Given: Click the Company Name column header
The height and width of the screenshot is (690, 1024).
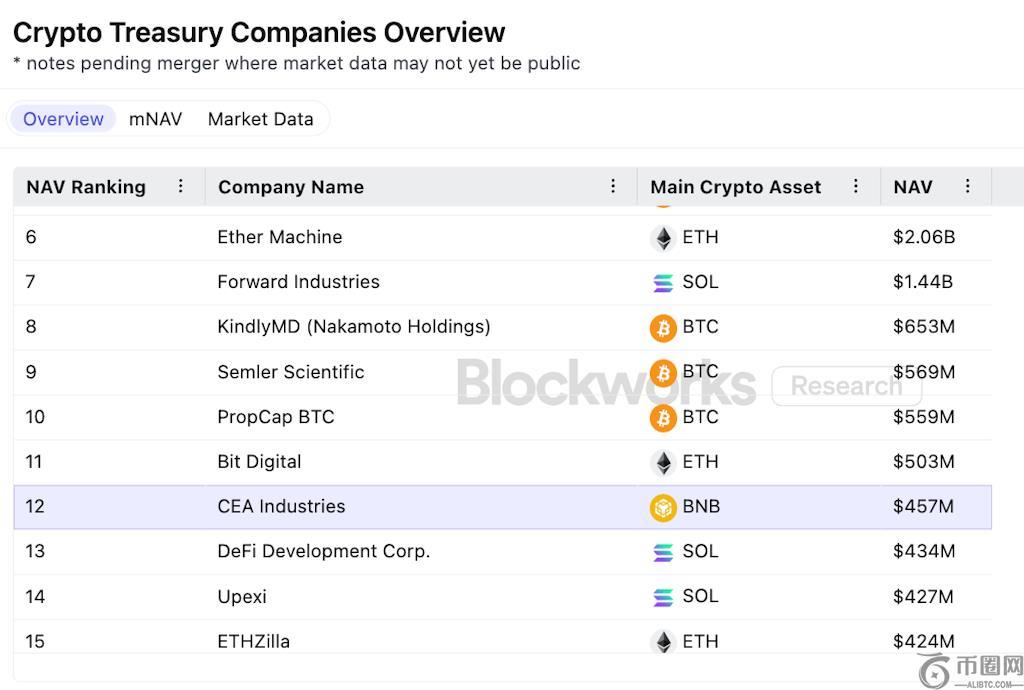Looking at the screenshot, I should 291,187.
